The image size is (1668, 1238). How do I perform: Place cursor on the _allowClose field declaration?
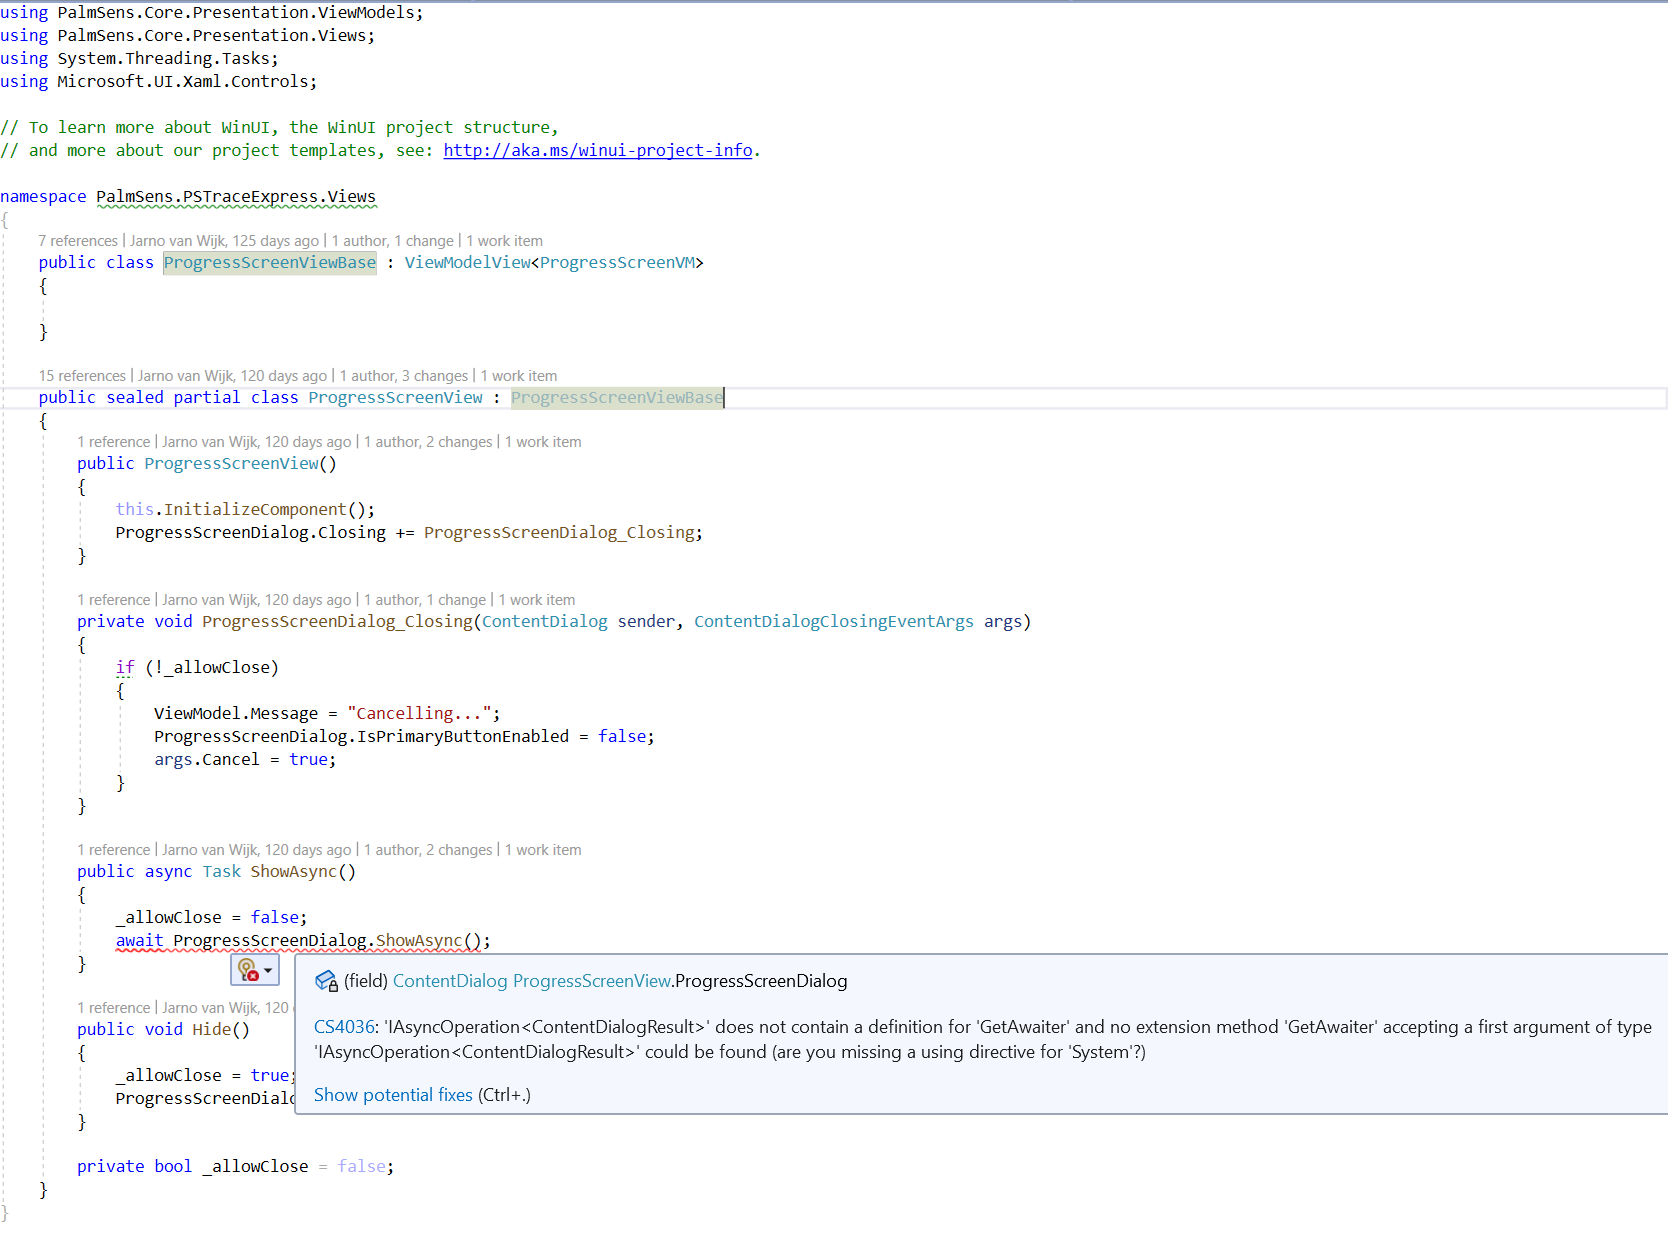click(x=256, y=1166)
